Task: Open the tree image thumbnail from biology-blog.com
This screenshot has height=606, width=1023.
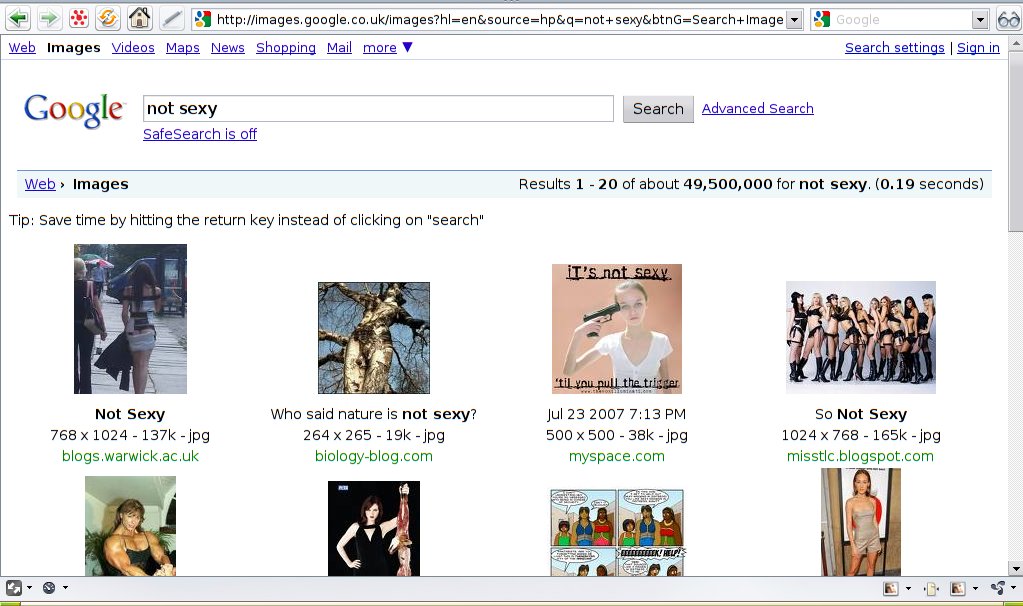Action: click(x=373, y=338)
